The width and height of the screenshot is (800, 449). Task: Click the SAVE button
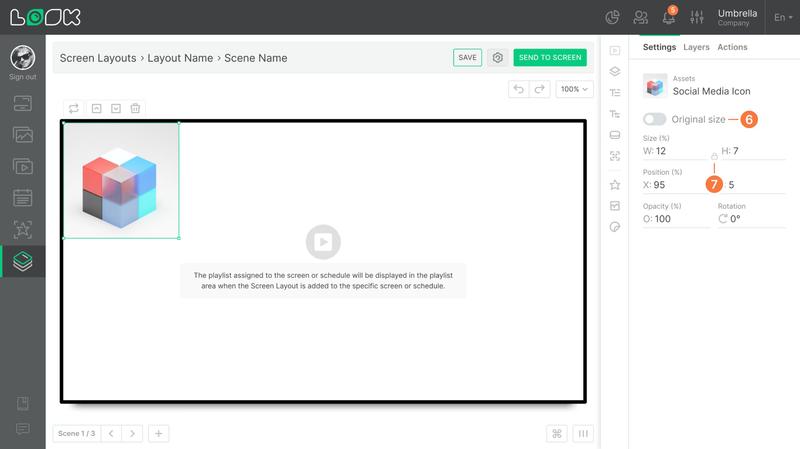pyautogui.click(x=467, y=58)
